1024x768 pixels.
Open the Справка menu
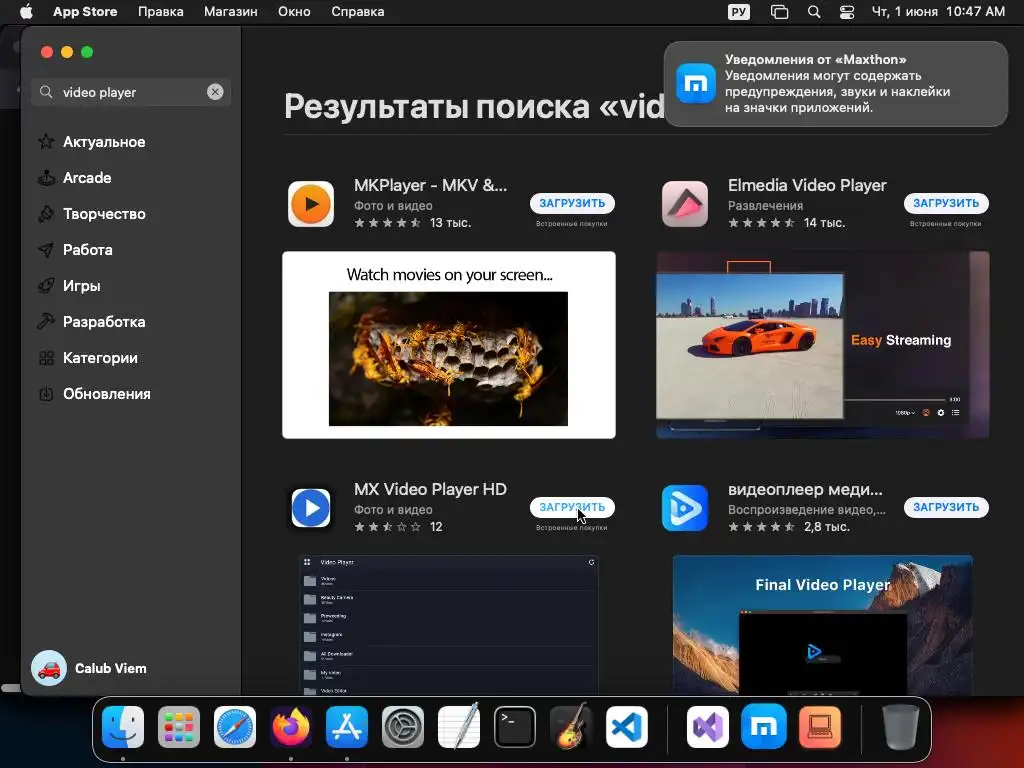358,12
